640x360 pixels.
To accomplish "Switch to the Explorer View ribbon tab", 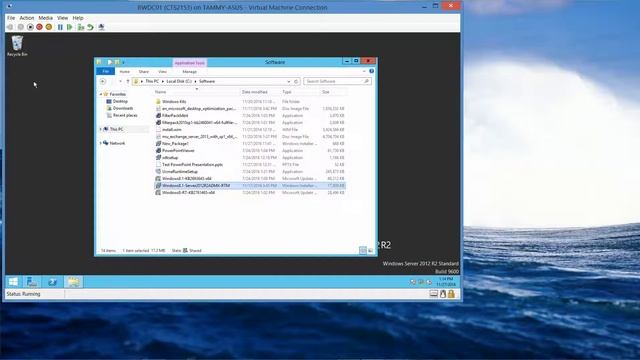I will (x=162, y=71).
